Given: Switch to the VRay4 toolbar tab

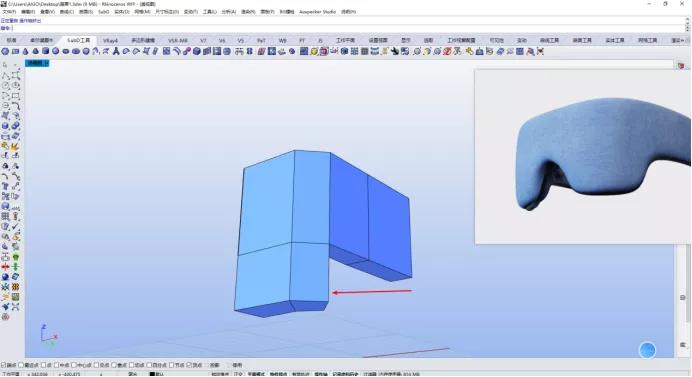Looking at the screenshot, I should [x=110, y=40].
